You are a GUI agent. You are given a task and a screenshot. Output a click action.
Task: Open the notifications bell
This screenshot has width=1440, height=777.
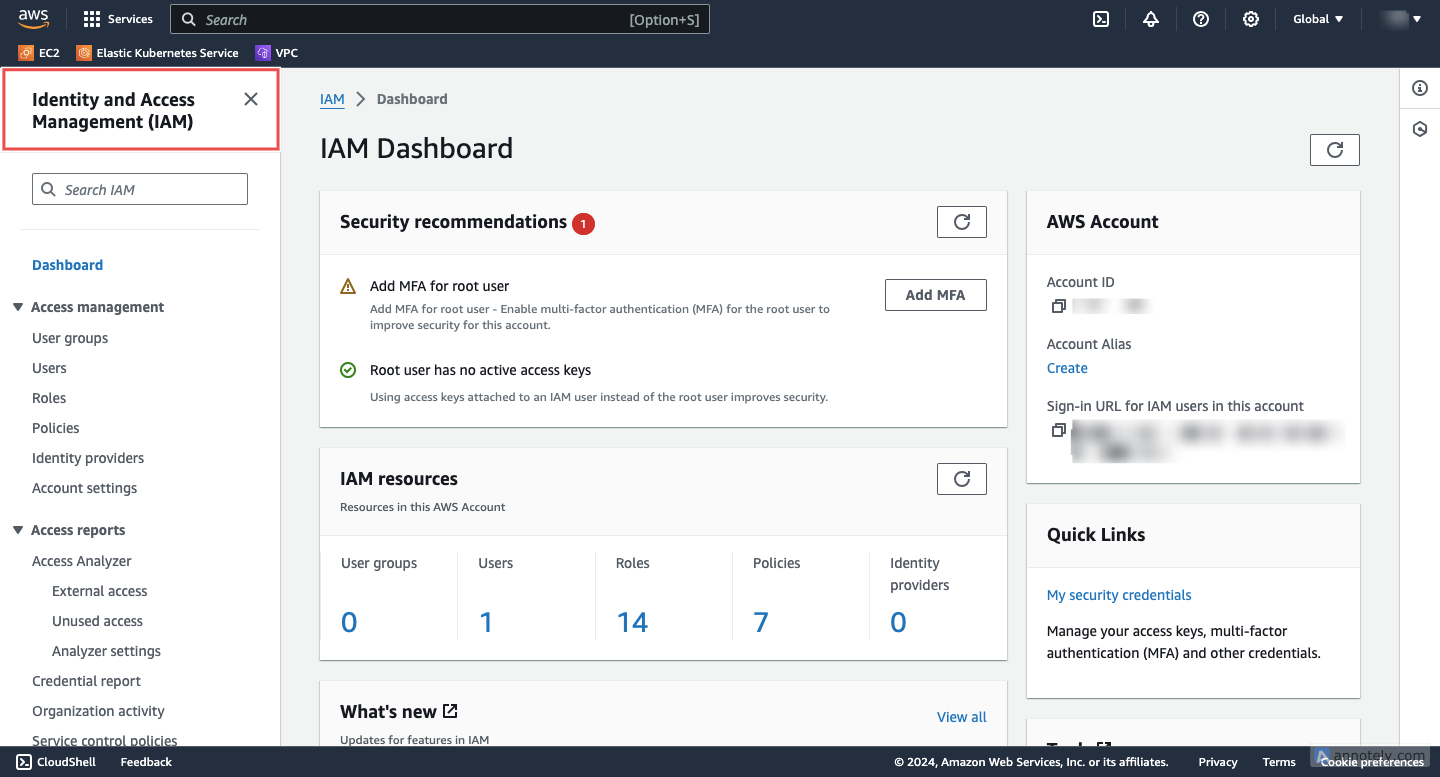(x=1151, y=19)
